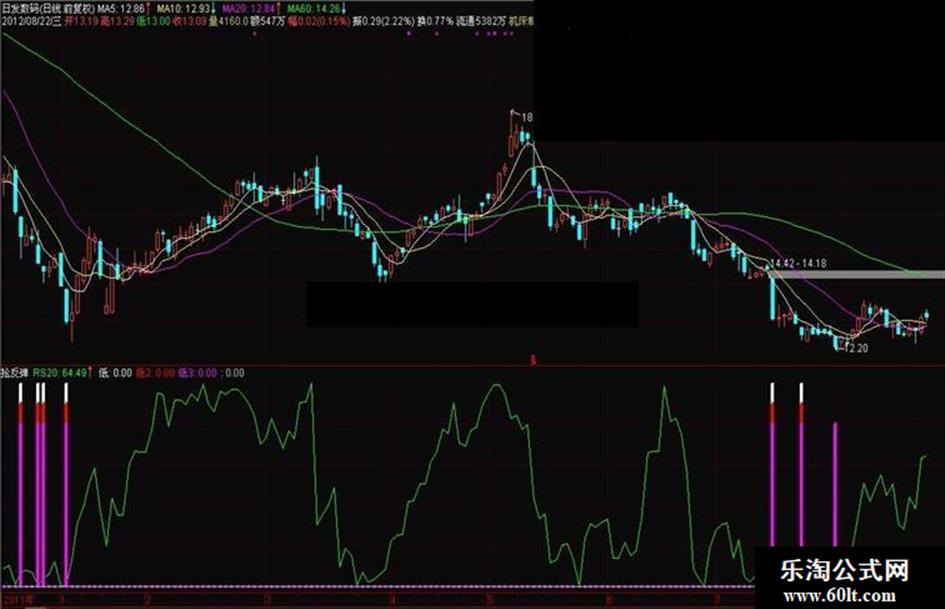Image resolution: width=945 pixels, height=609 pixels.
Task: Open the 抬反弹 indicator name
Action: tap(14, 373)
